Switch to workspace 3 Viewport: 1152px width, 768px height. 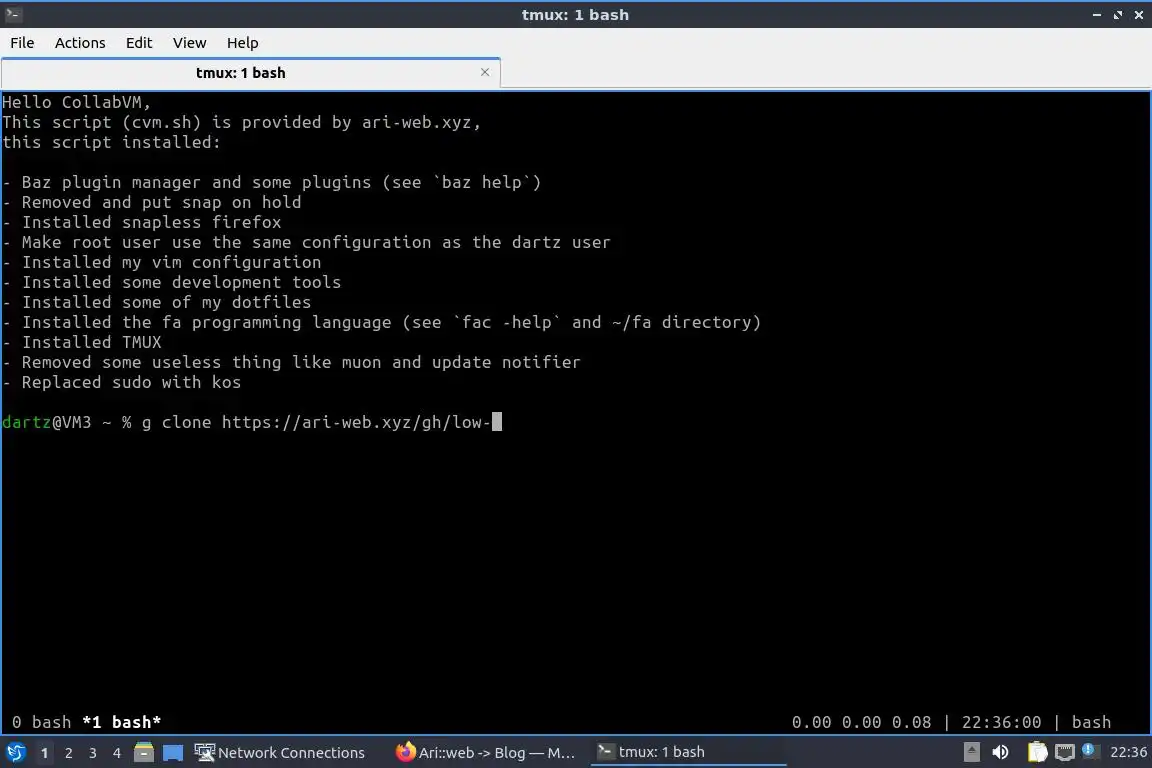(93, 753)
